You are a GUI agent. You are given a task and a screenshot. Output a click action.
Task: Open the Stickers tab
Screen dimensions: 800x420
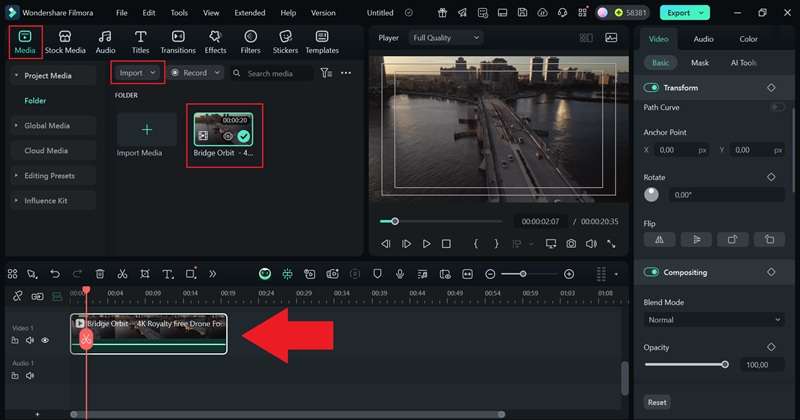[x=285, y=42]
